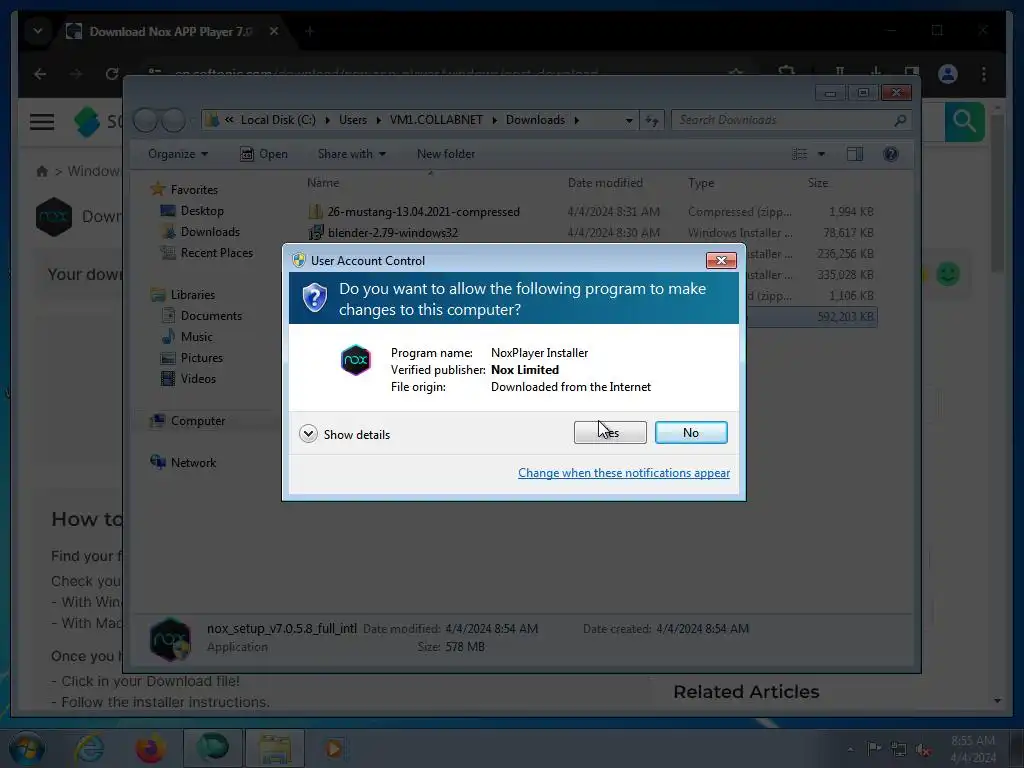
Task: Open browser profile avatar icon
Action: point(948,74)
